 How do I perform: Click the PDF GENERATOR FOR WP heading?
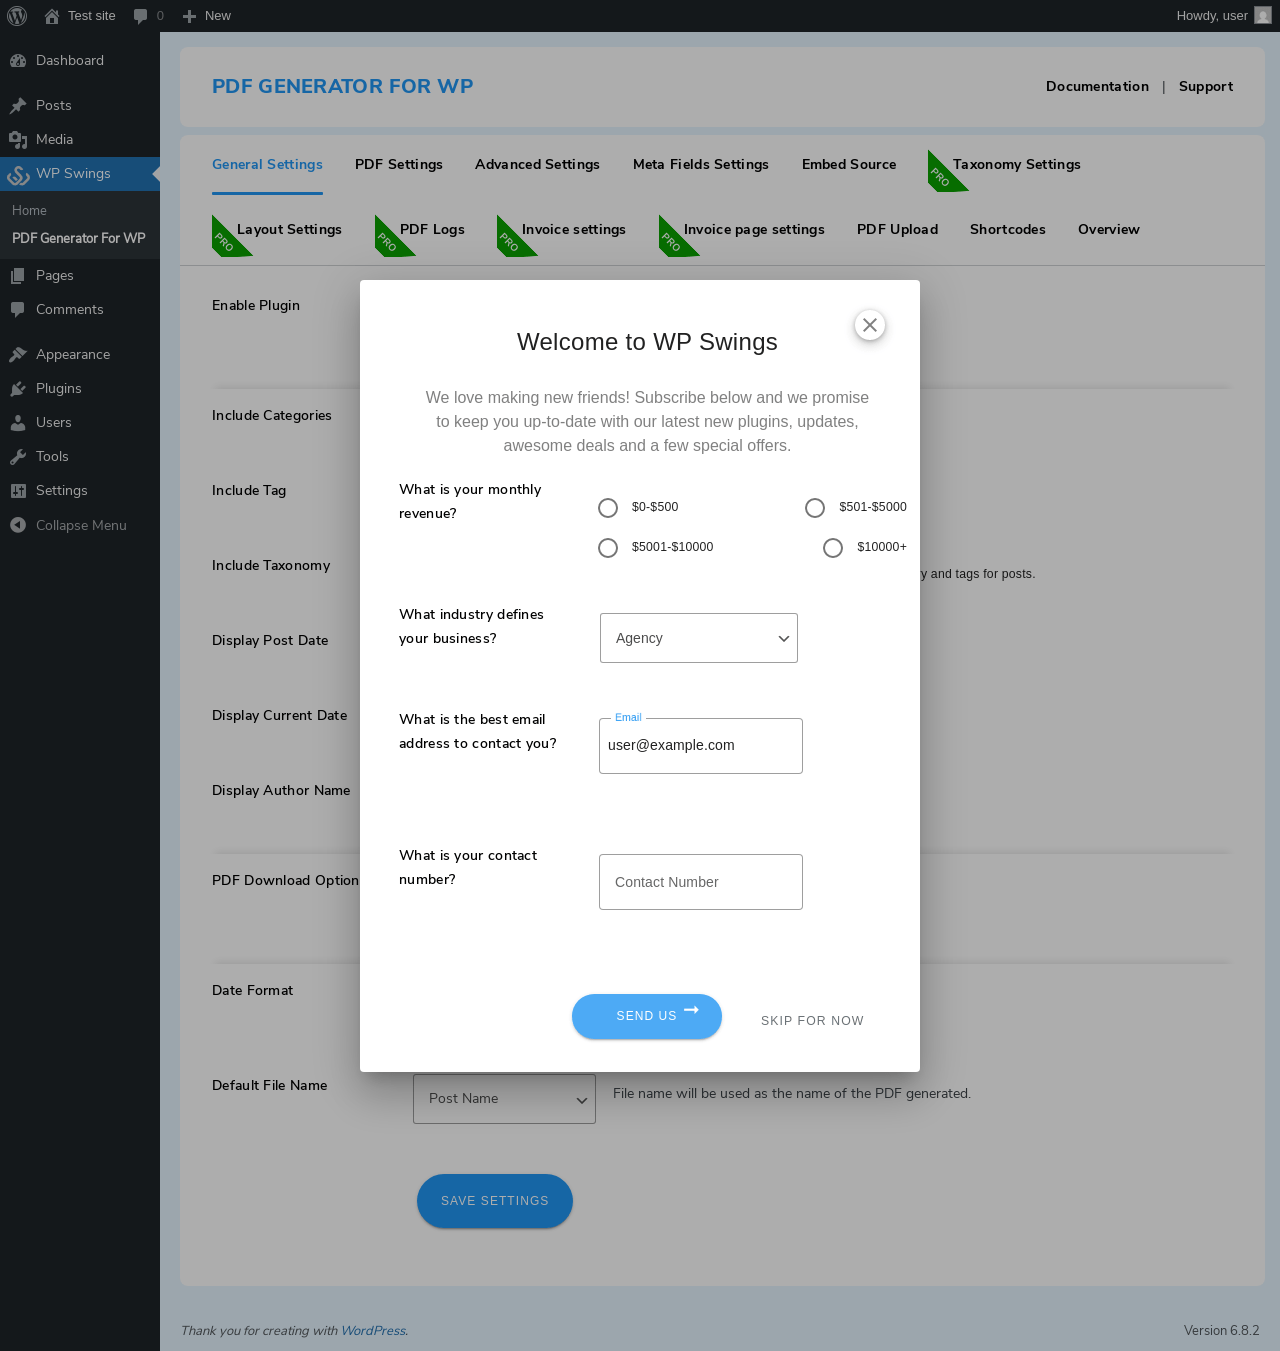coord(343,86)
